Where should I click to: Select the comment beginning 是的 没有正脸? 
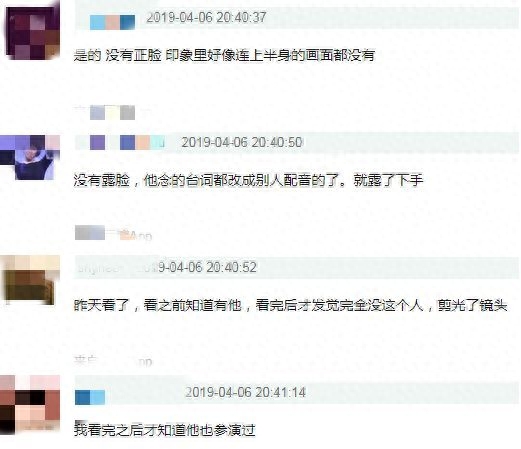(224, 55)
